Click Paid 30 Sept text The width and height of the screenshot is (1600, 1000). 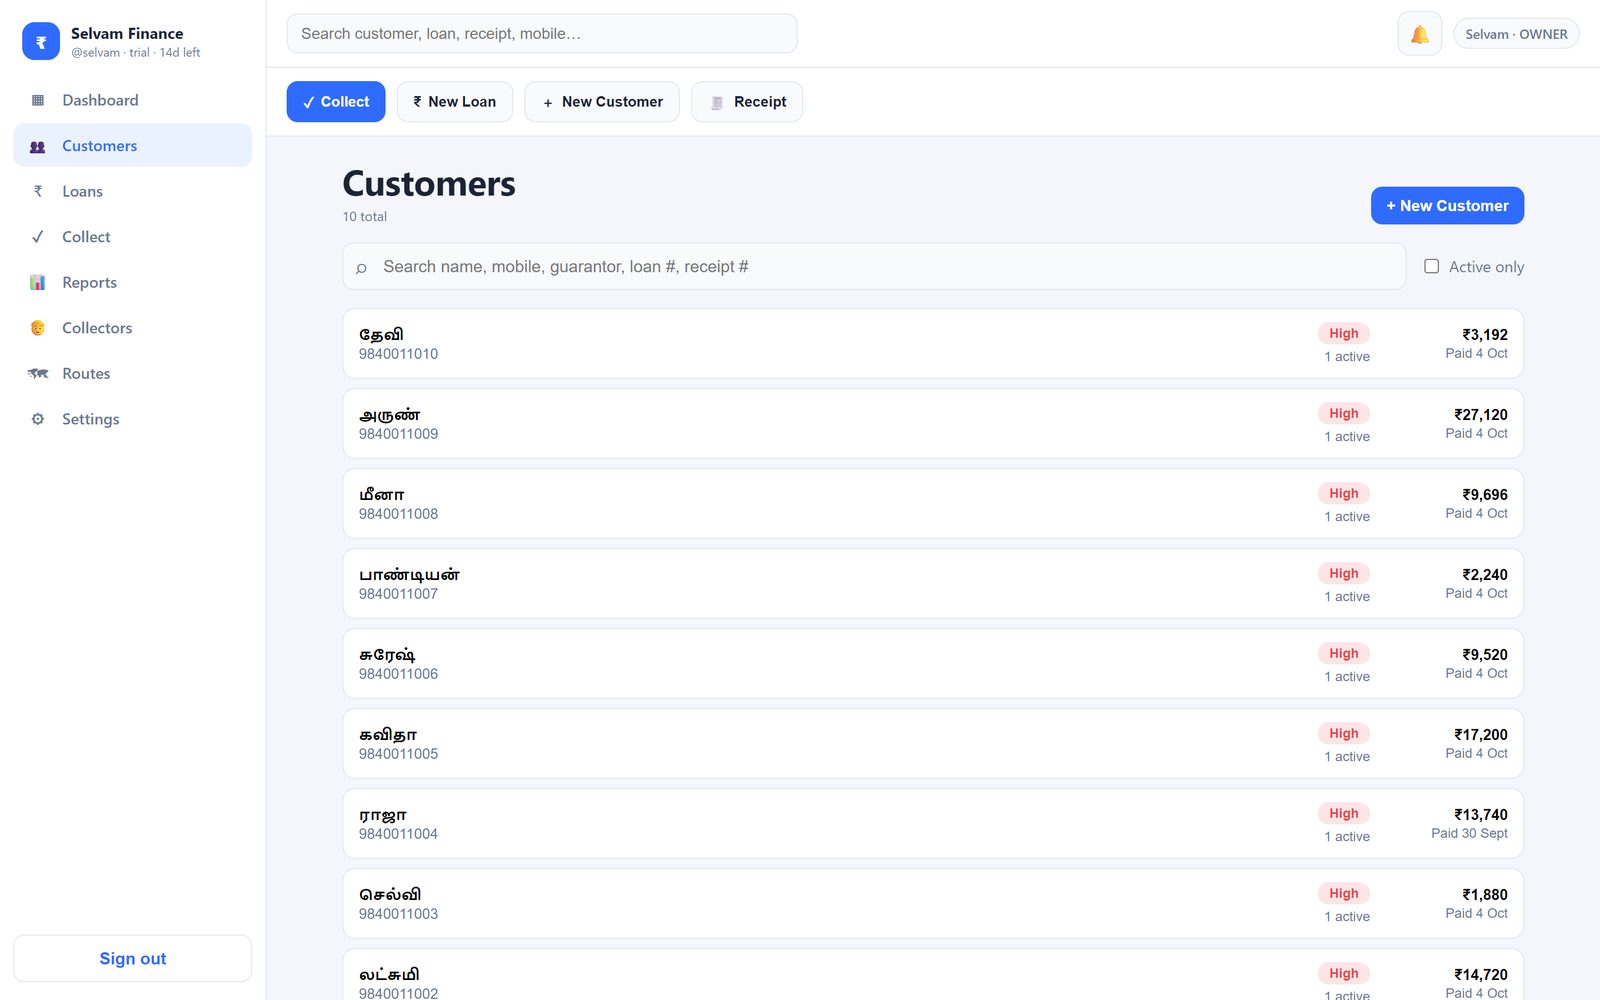1469,833
